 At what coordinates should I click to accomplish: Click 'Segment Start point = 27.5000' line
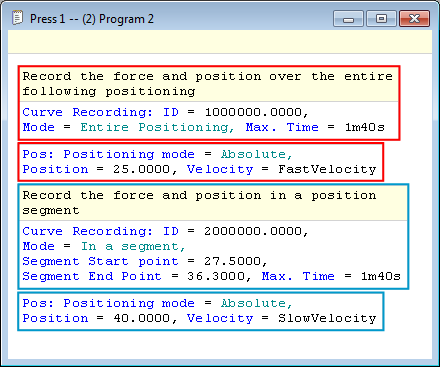click(145, 261)
